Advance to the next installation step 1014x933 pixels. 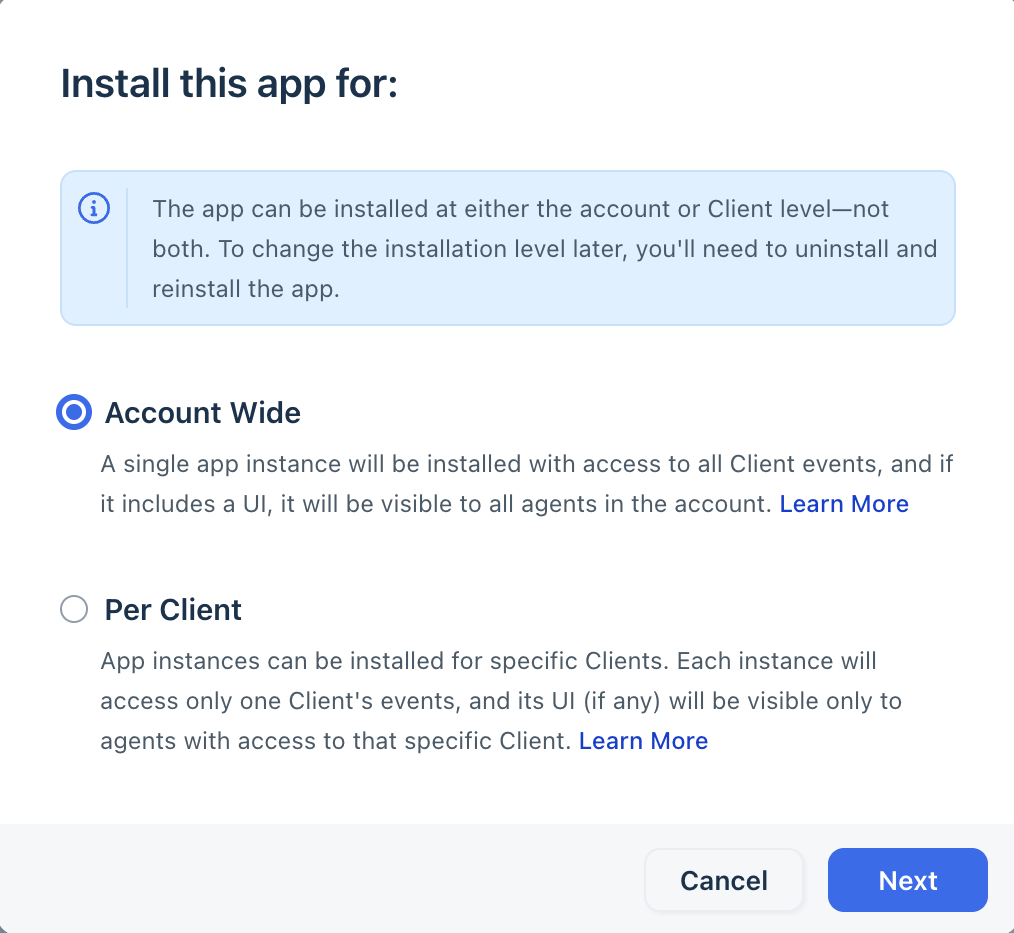tap(907, 880)
